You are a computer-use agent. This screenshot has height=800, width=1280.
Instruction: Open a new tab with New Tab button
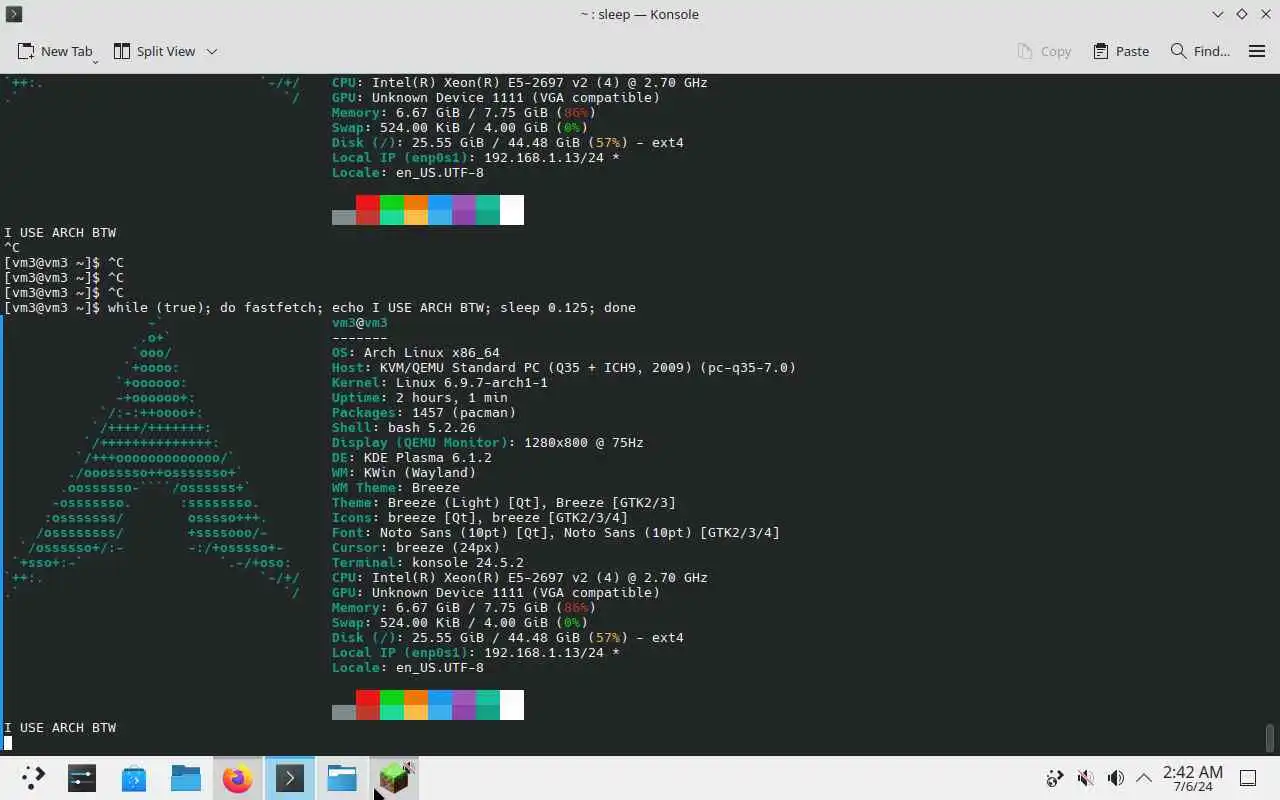point(55,51)
